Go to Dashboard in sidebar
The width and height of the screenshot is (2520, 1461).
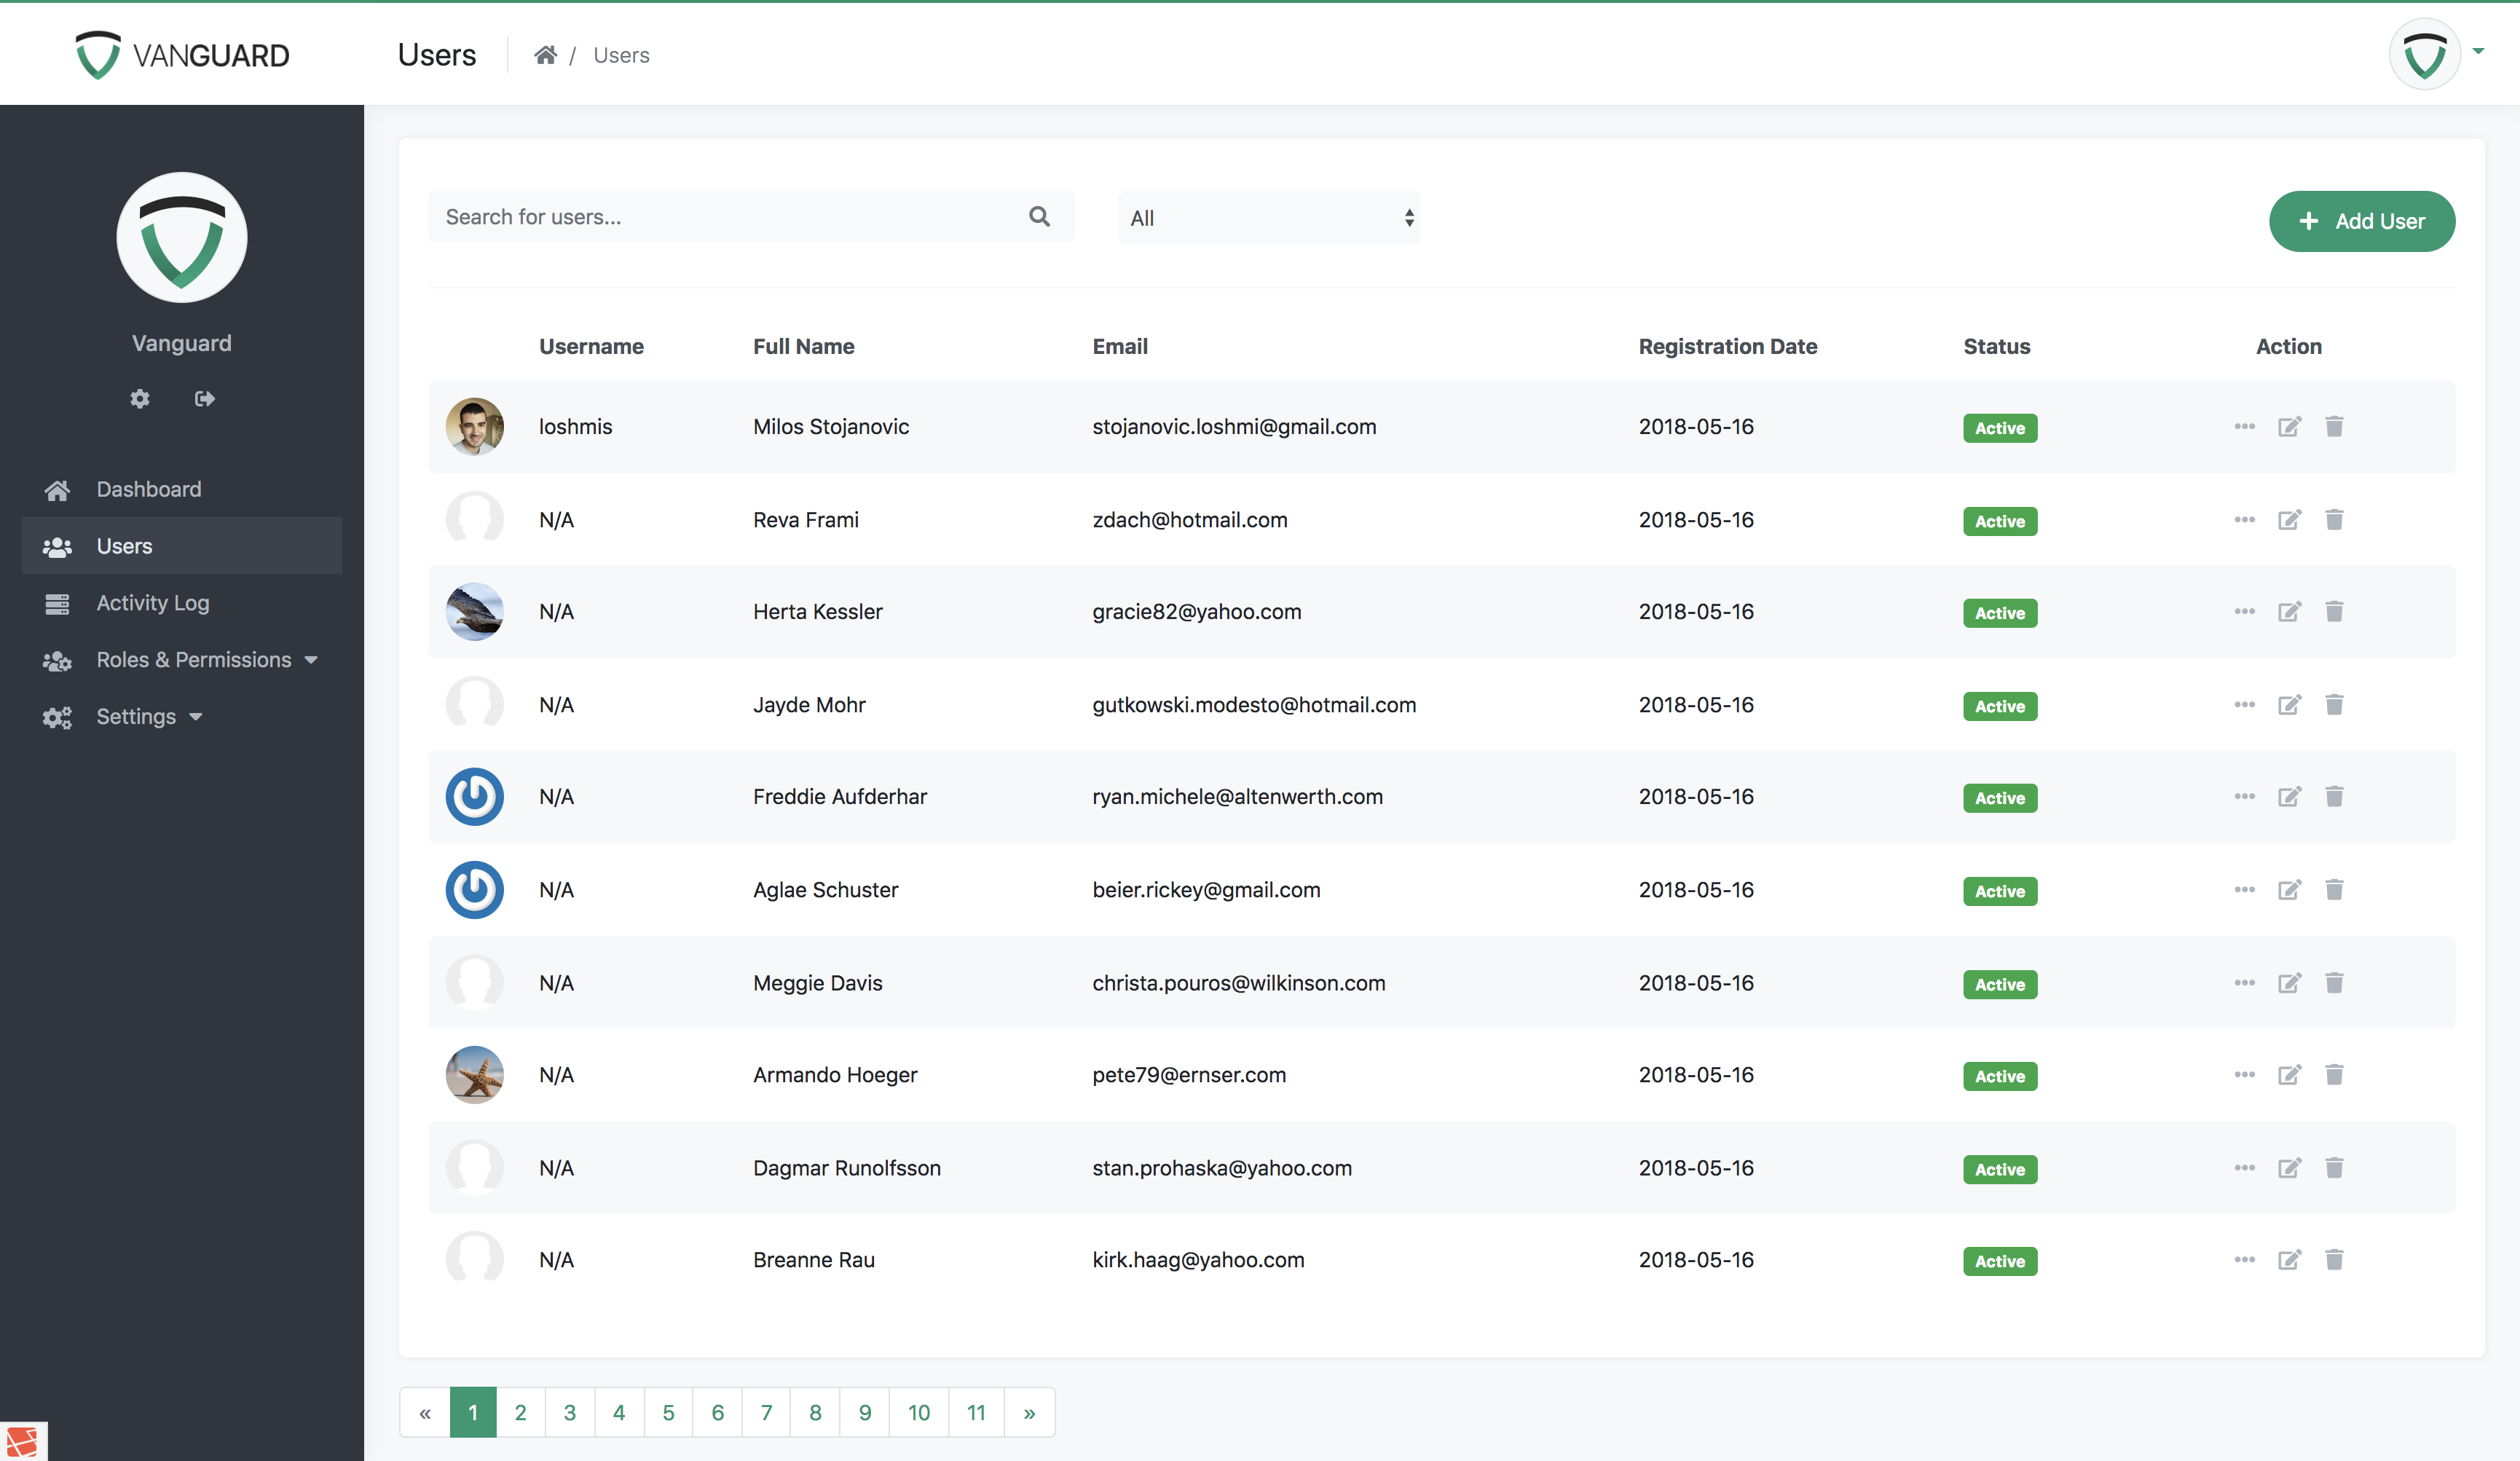148,489
